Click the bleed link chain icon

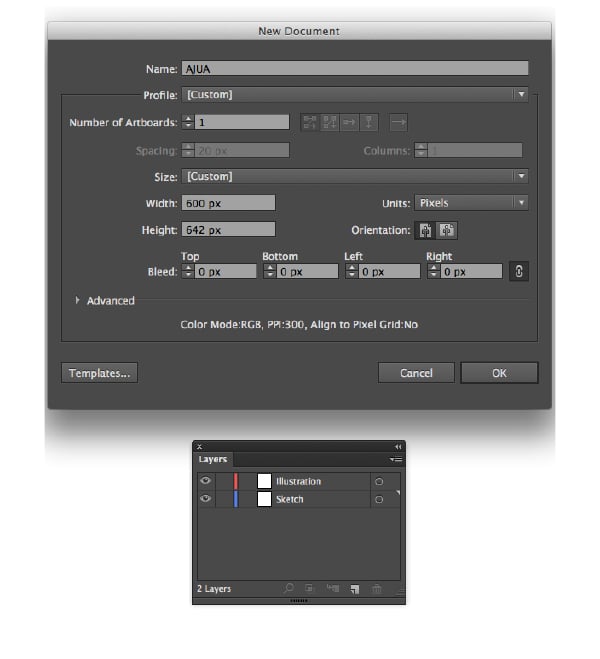(x=519, y=271)
